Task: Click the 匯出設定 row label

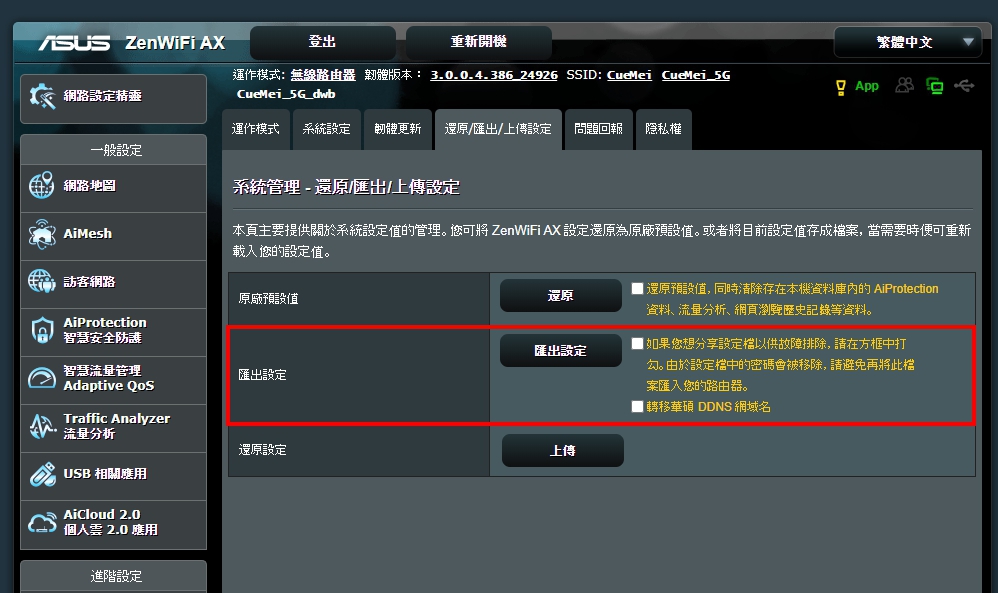Action: [x=262, y=375]
